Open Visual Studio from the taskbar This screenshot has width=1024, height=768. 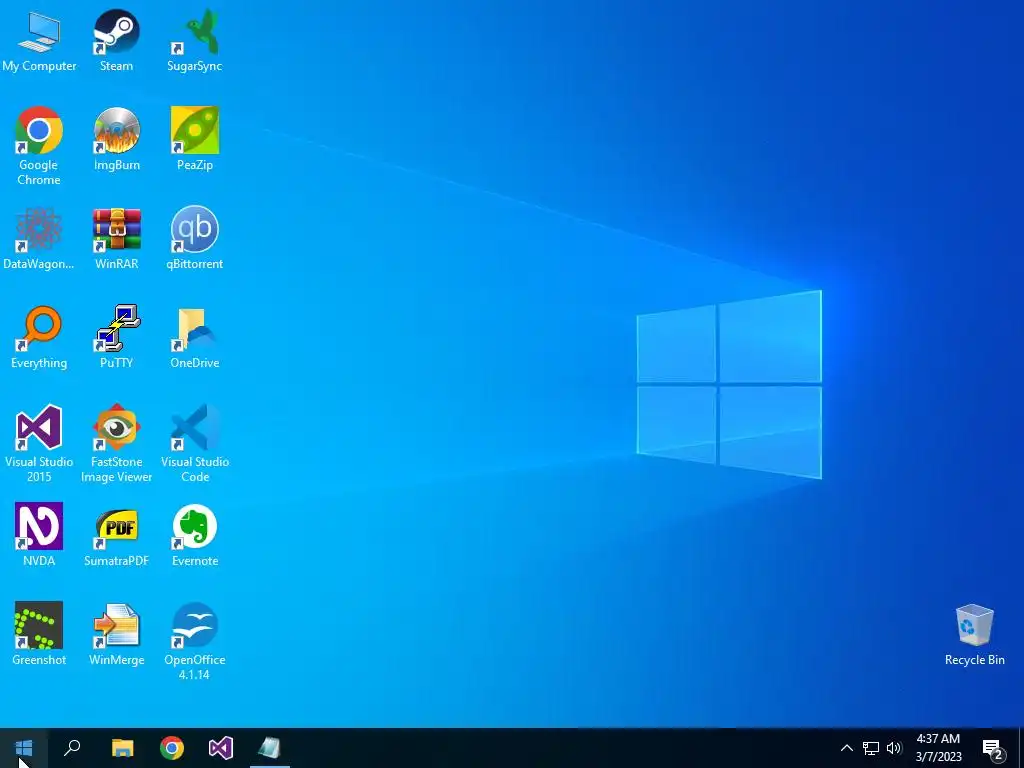click(221, 748)
